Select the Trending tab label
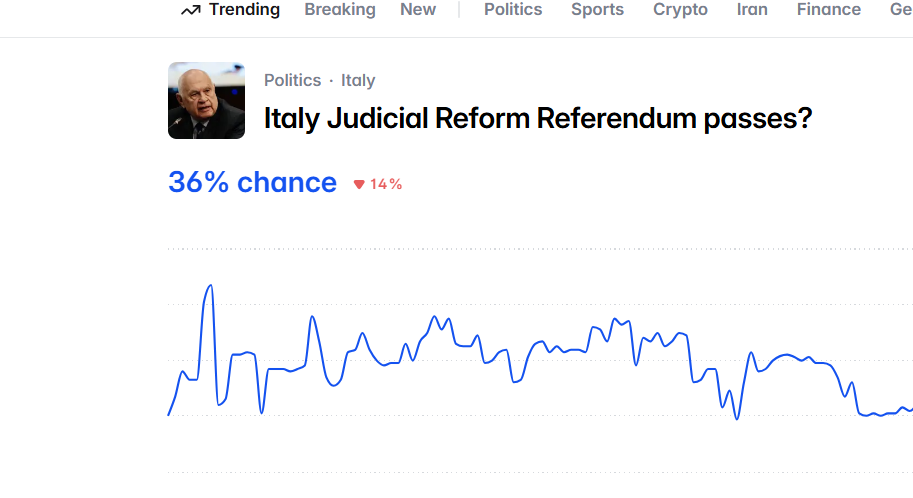Image resolution: width=913 pixels, height=498 pixels. (244, 10)
